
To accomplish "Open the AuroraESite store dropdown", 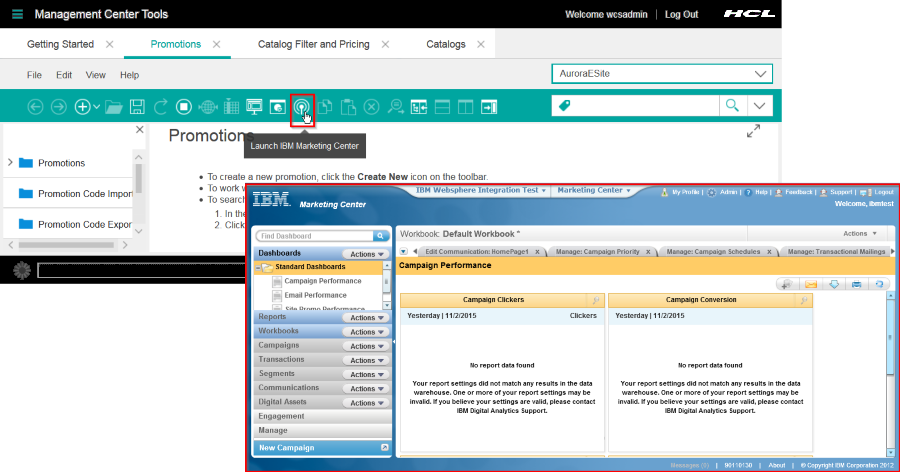I will tap(662, 73).
